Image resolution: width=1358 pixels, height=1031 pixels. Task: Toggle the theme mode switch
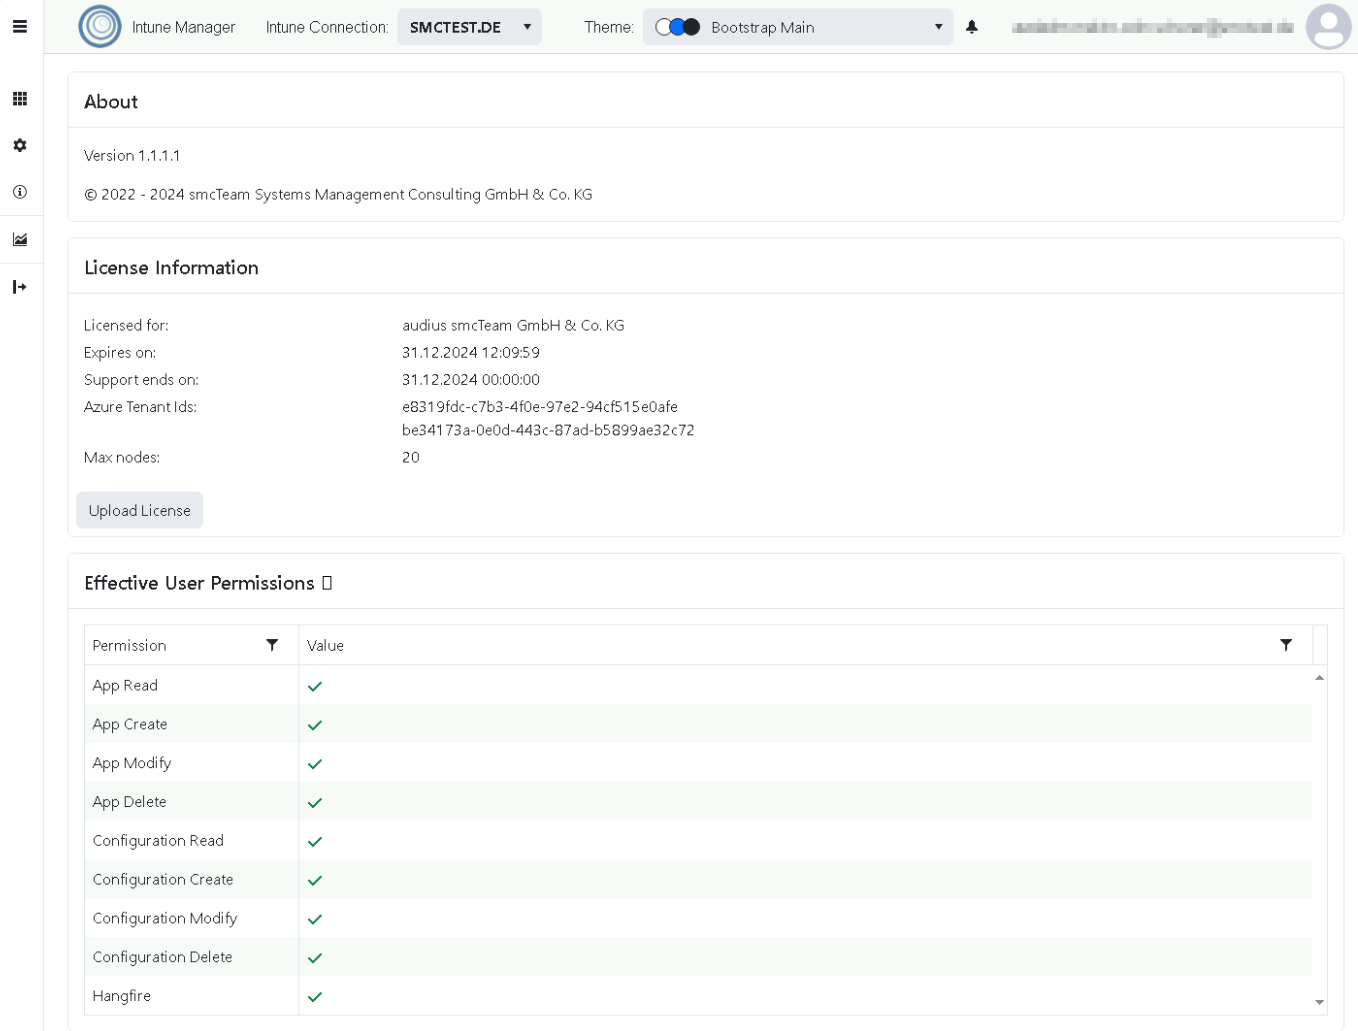677,27
